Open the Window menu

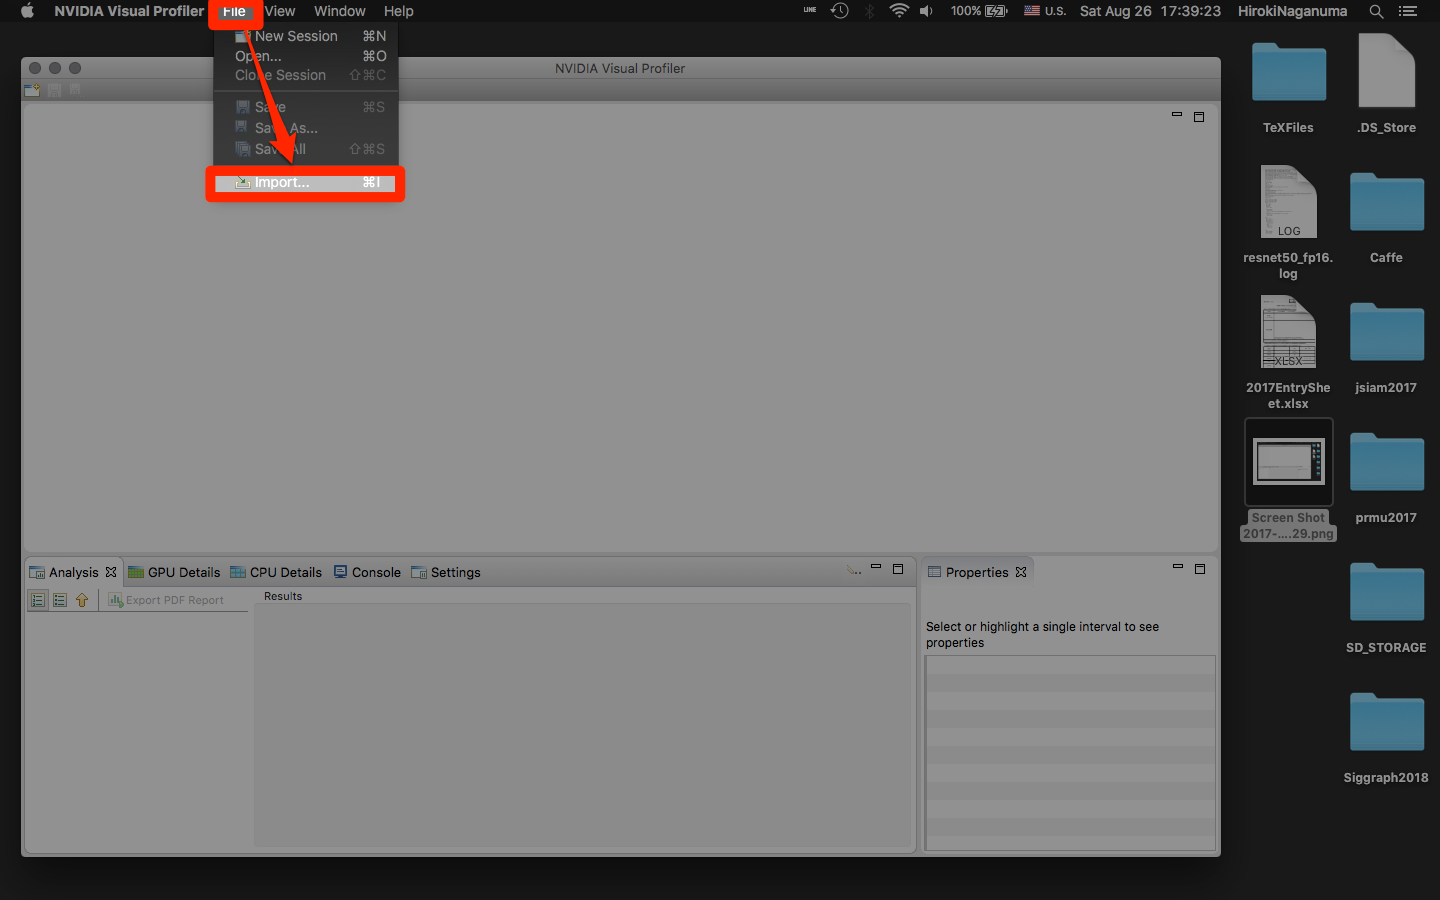pos(339,11)
